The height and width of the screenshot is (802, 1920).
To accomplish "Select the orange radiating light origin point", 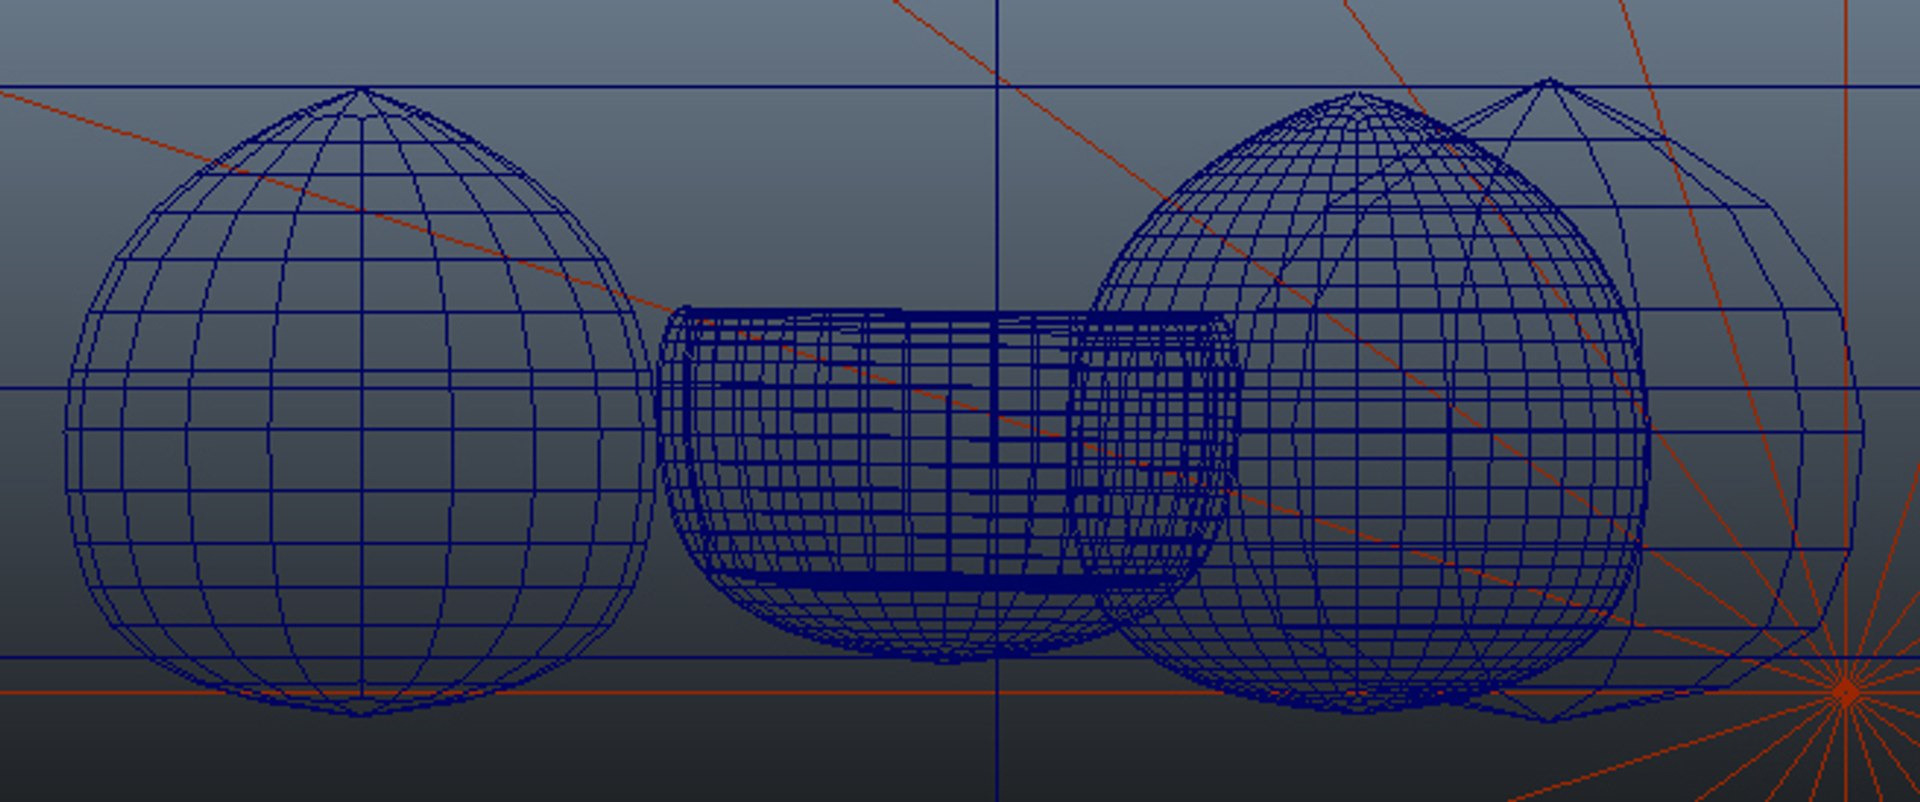I will click(1846, 691).
